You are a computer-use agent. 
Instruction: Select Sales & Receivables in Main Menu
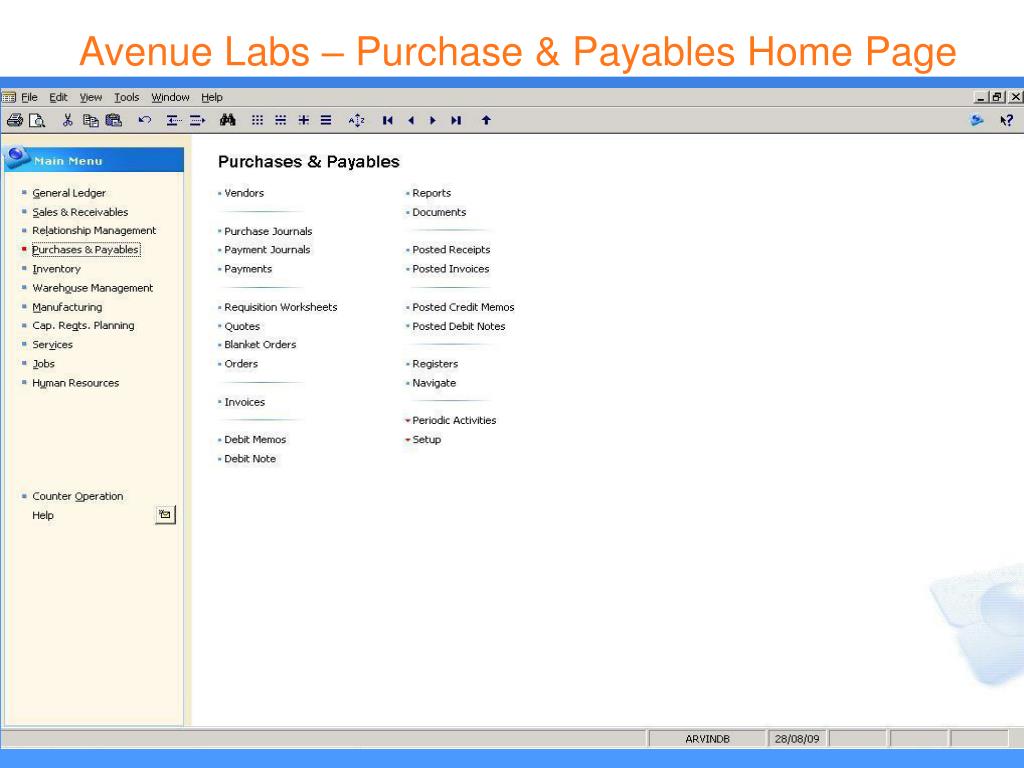pyautogui.click(x=80, y=212)
